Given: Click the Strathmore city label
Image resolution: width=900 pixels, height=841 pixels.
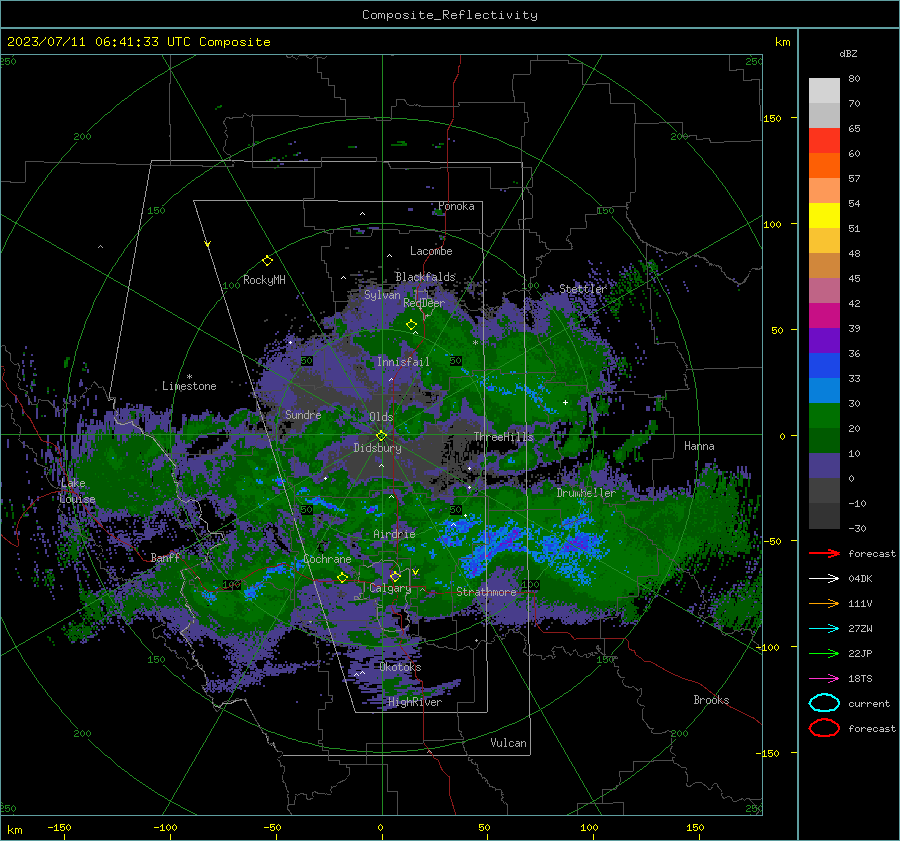Looking at the screenshot, I should pos(486,592).
